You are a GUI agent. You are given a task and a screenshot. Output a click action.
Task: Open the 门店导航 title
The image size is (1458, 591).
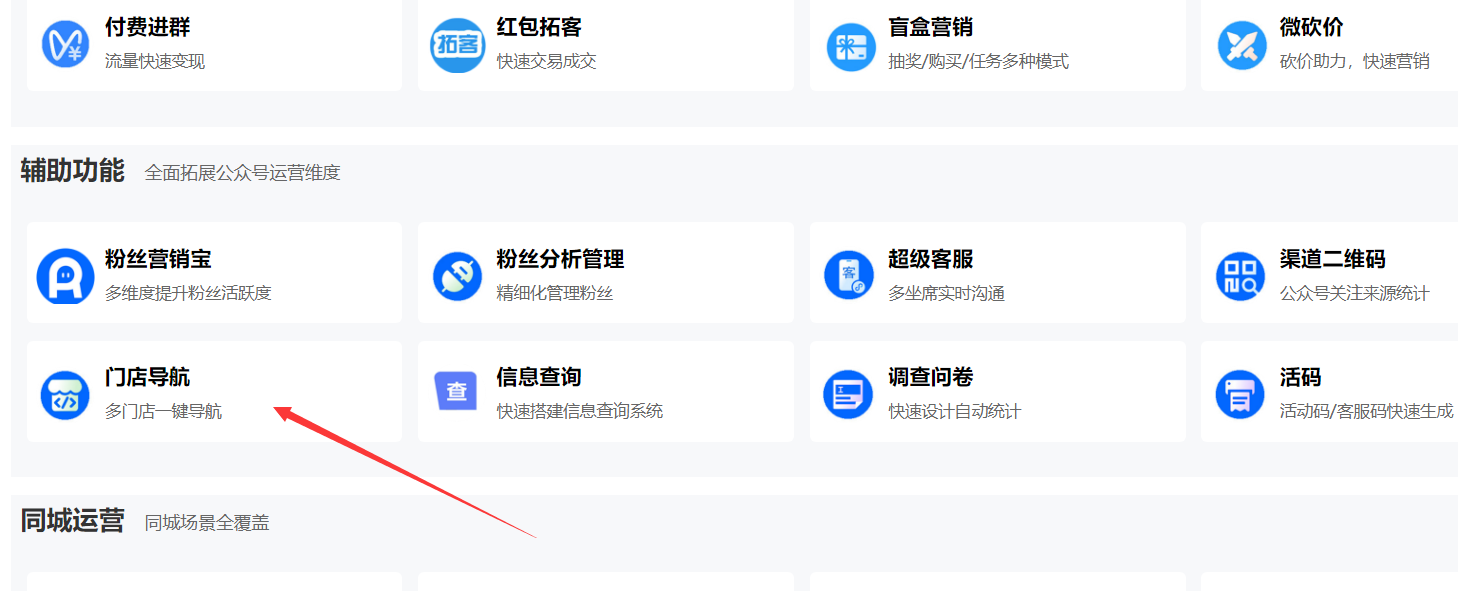tap(147, 377)
